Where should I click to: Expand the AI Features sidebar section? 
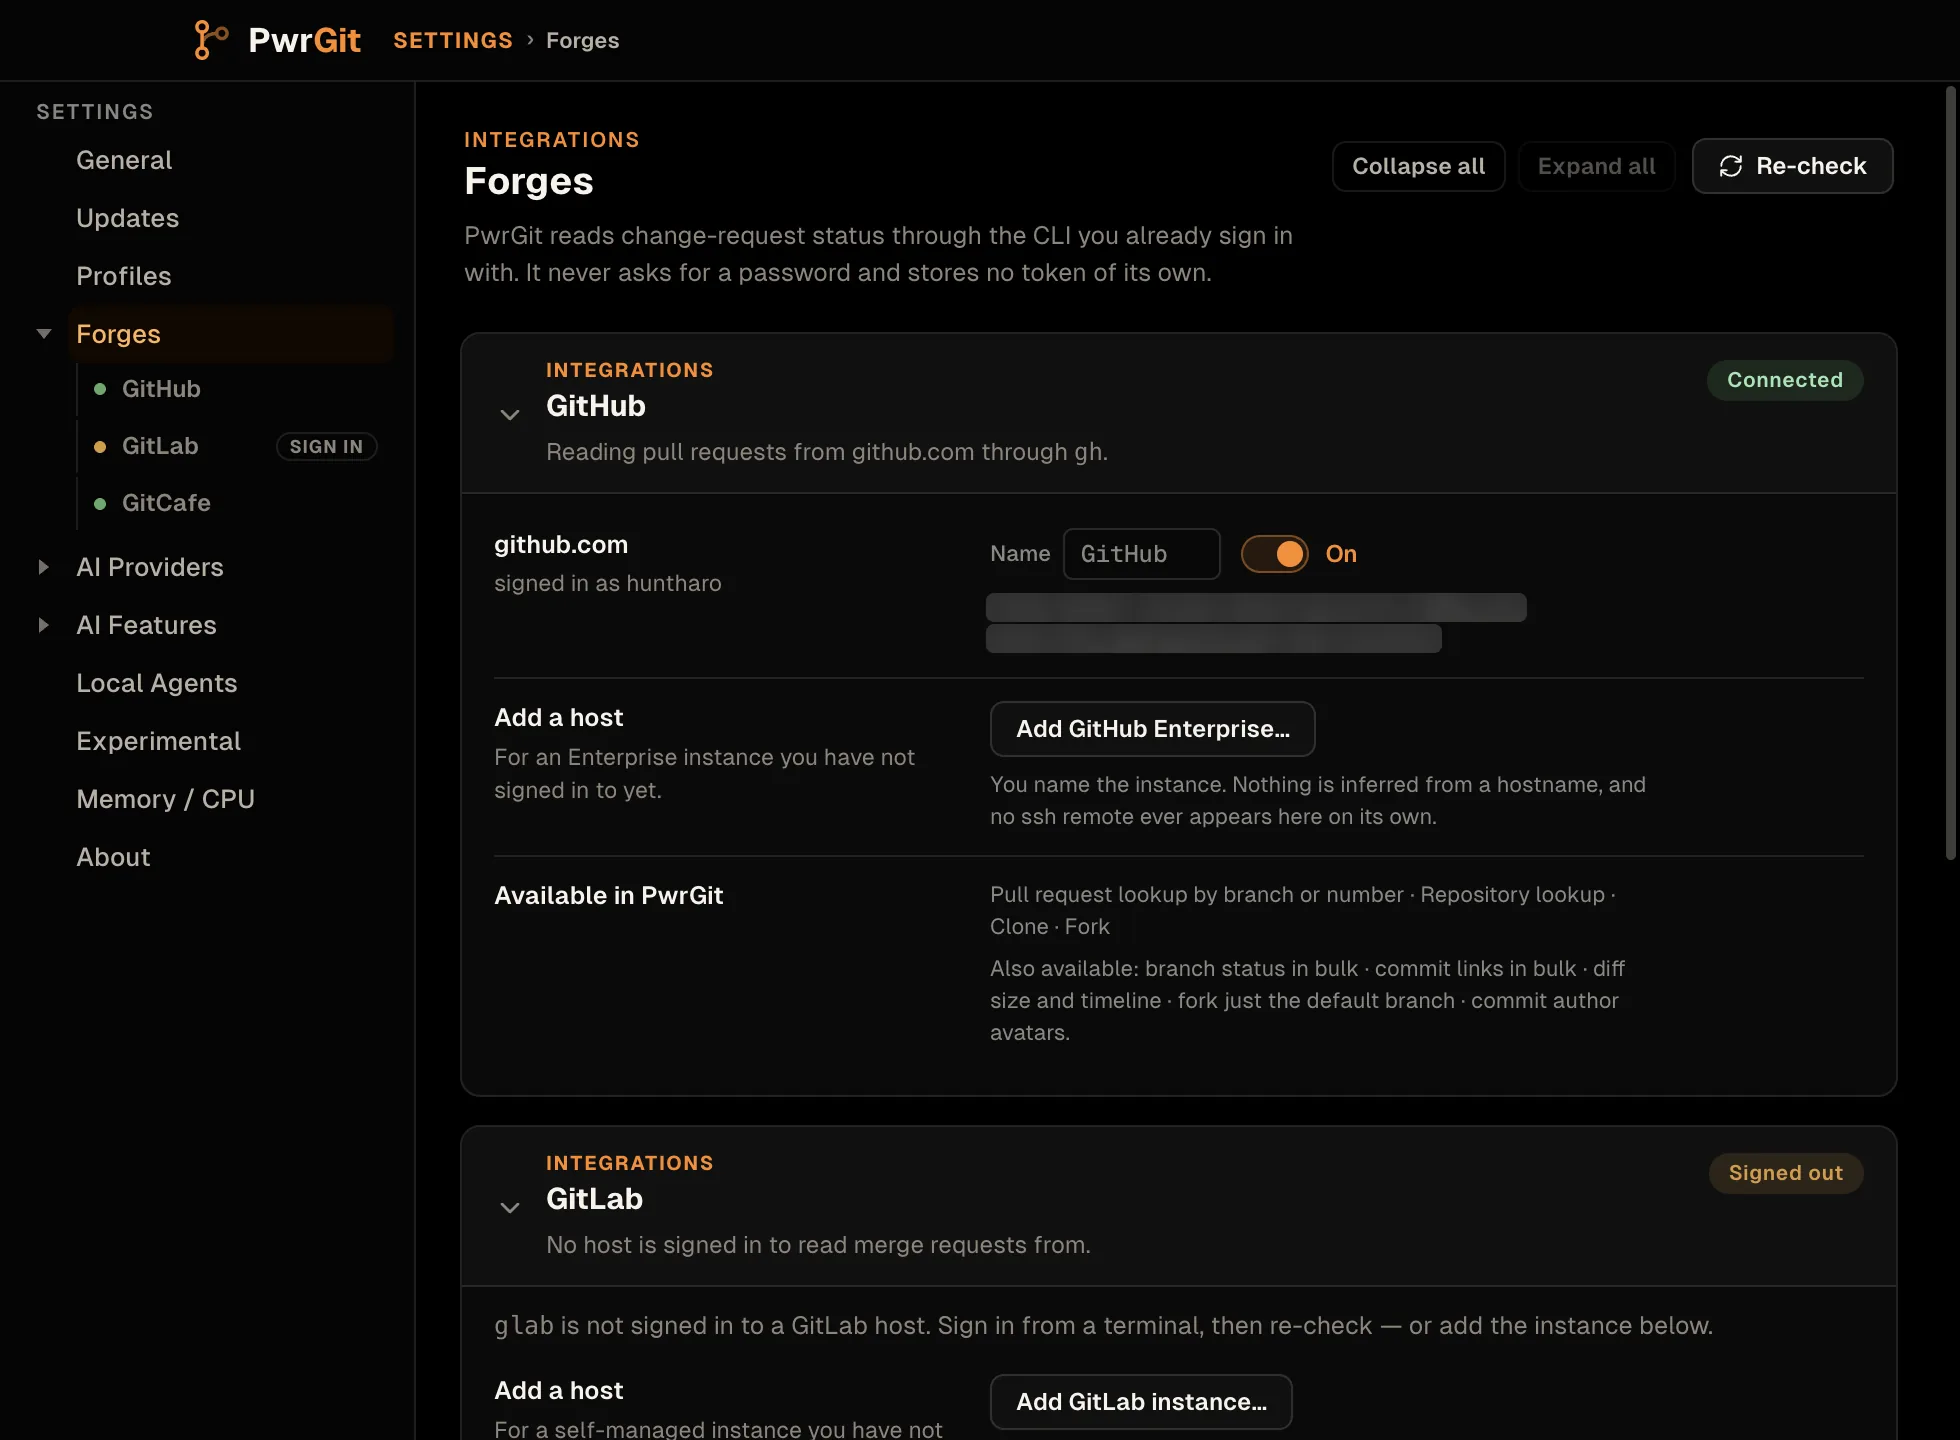(x=44, y=625)
